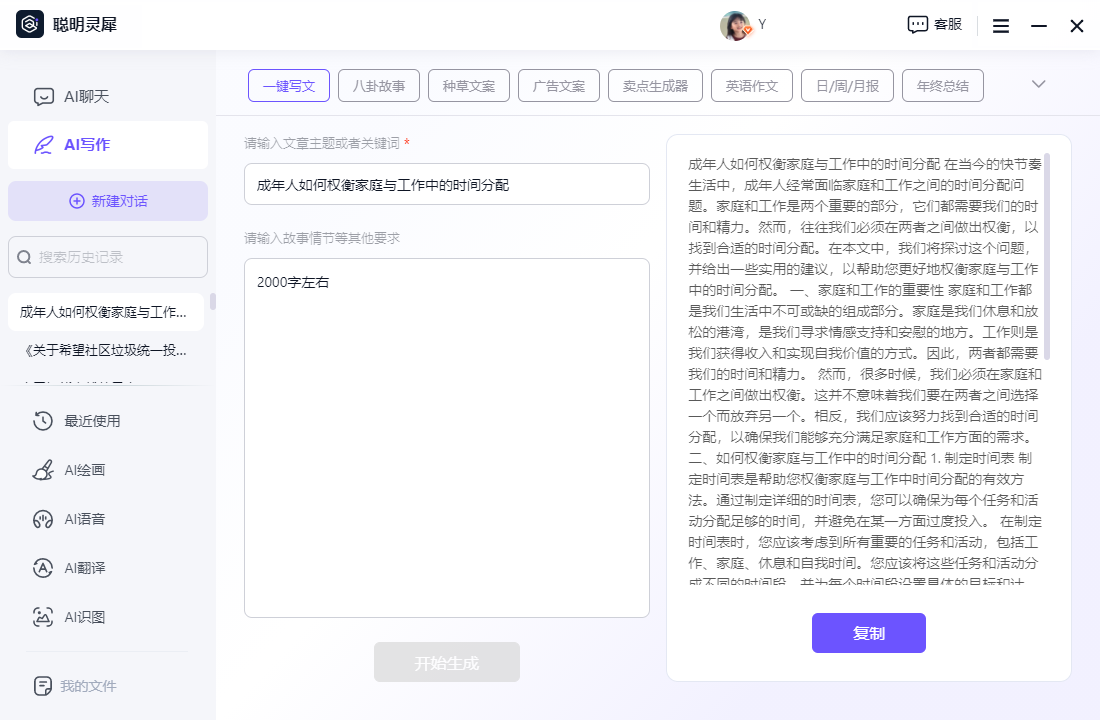Expand more writing templates chevron

(1039, 84)
